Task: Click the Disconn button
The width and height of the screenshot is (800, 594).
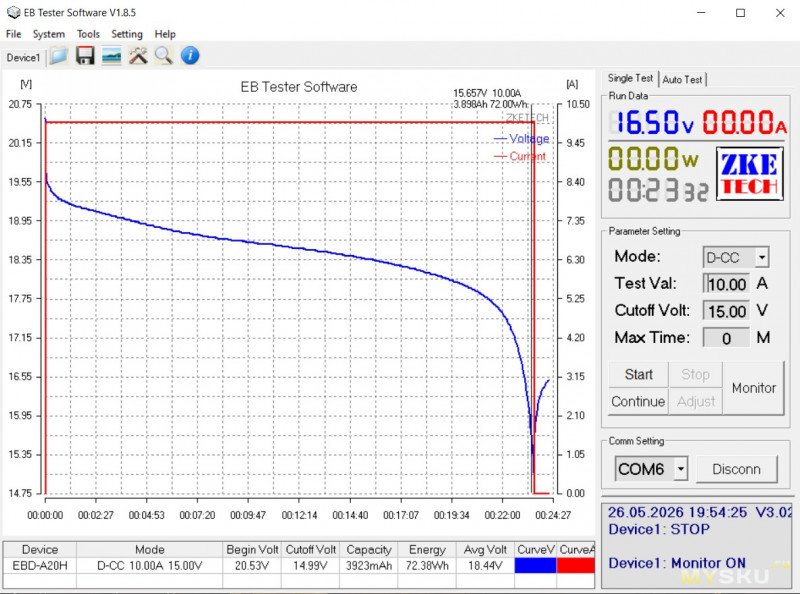Action: click(736, 469)
